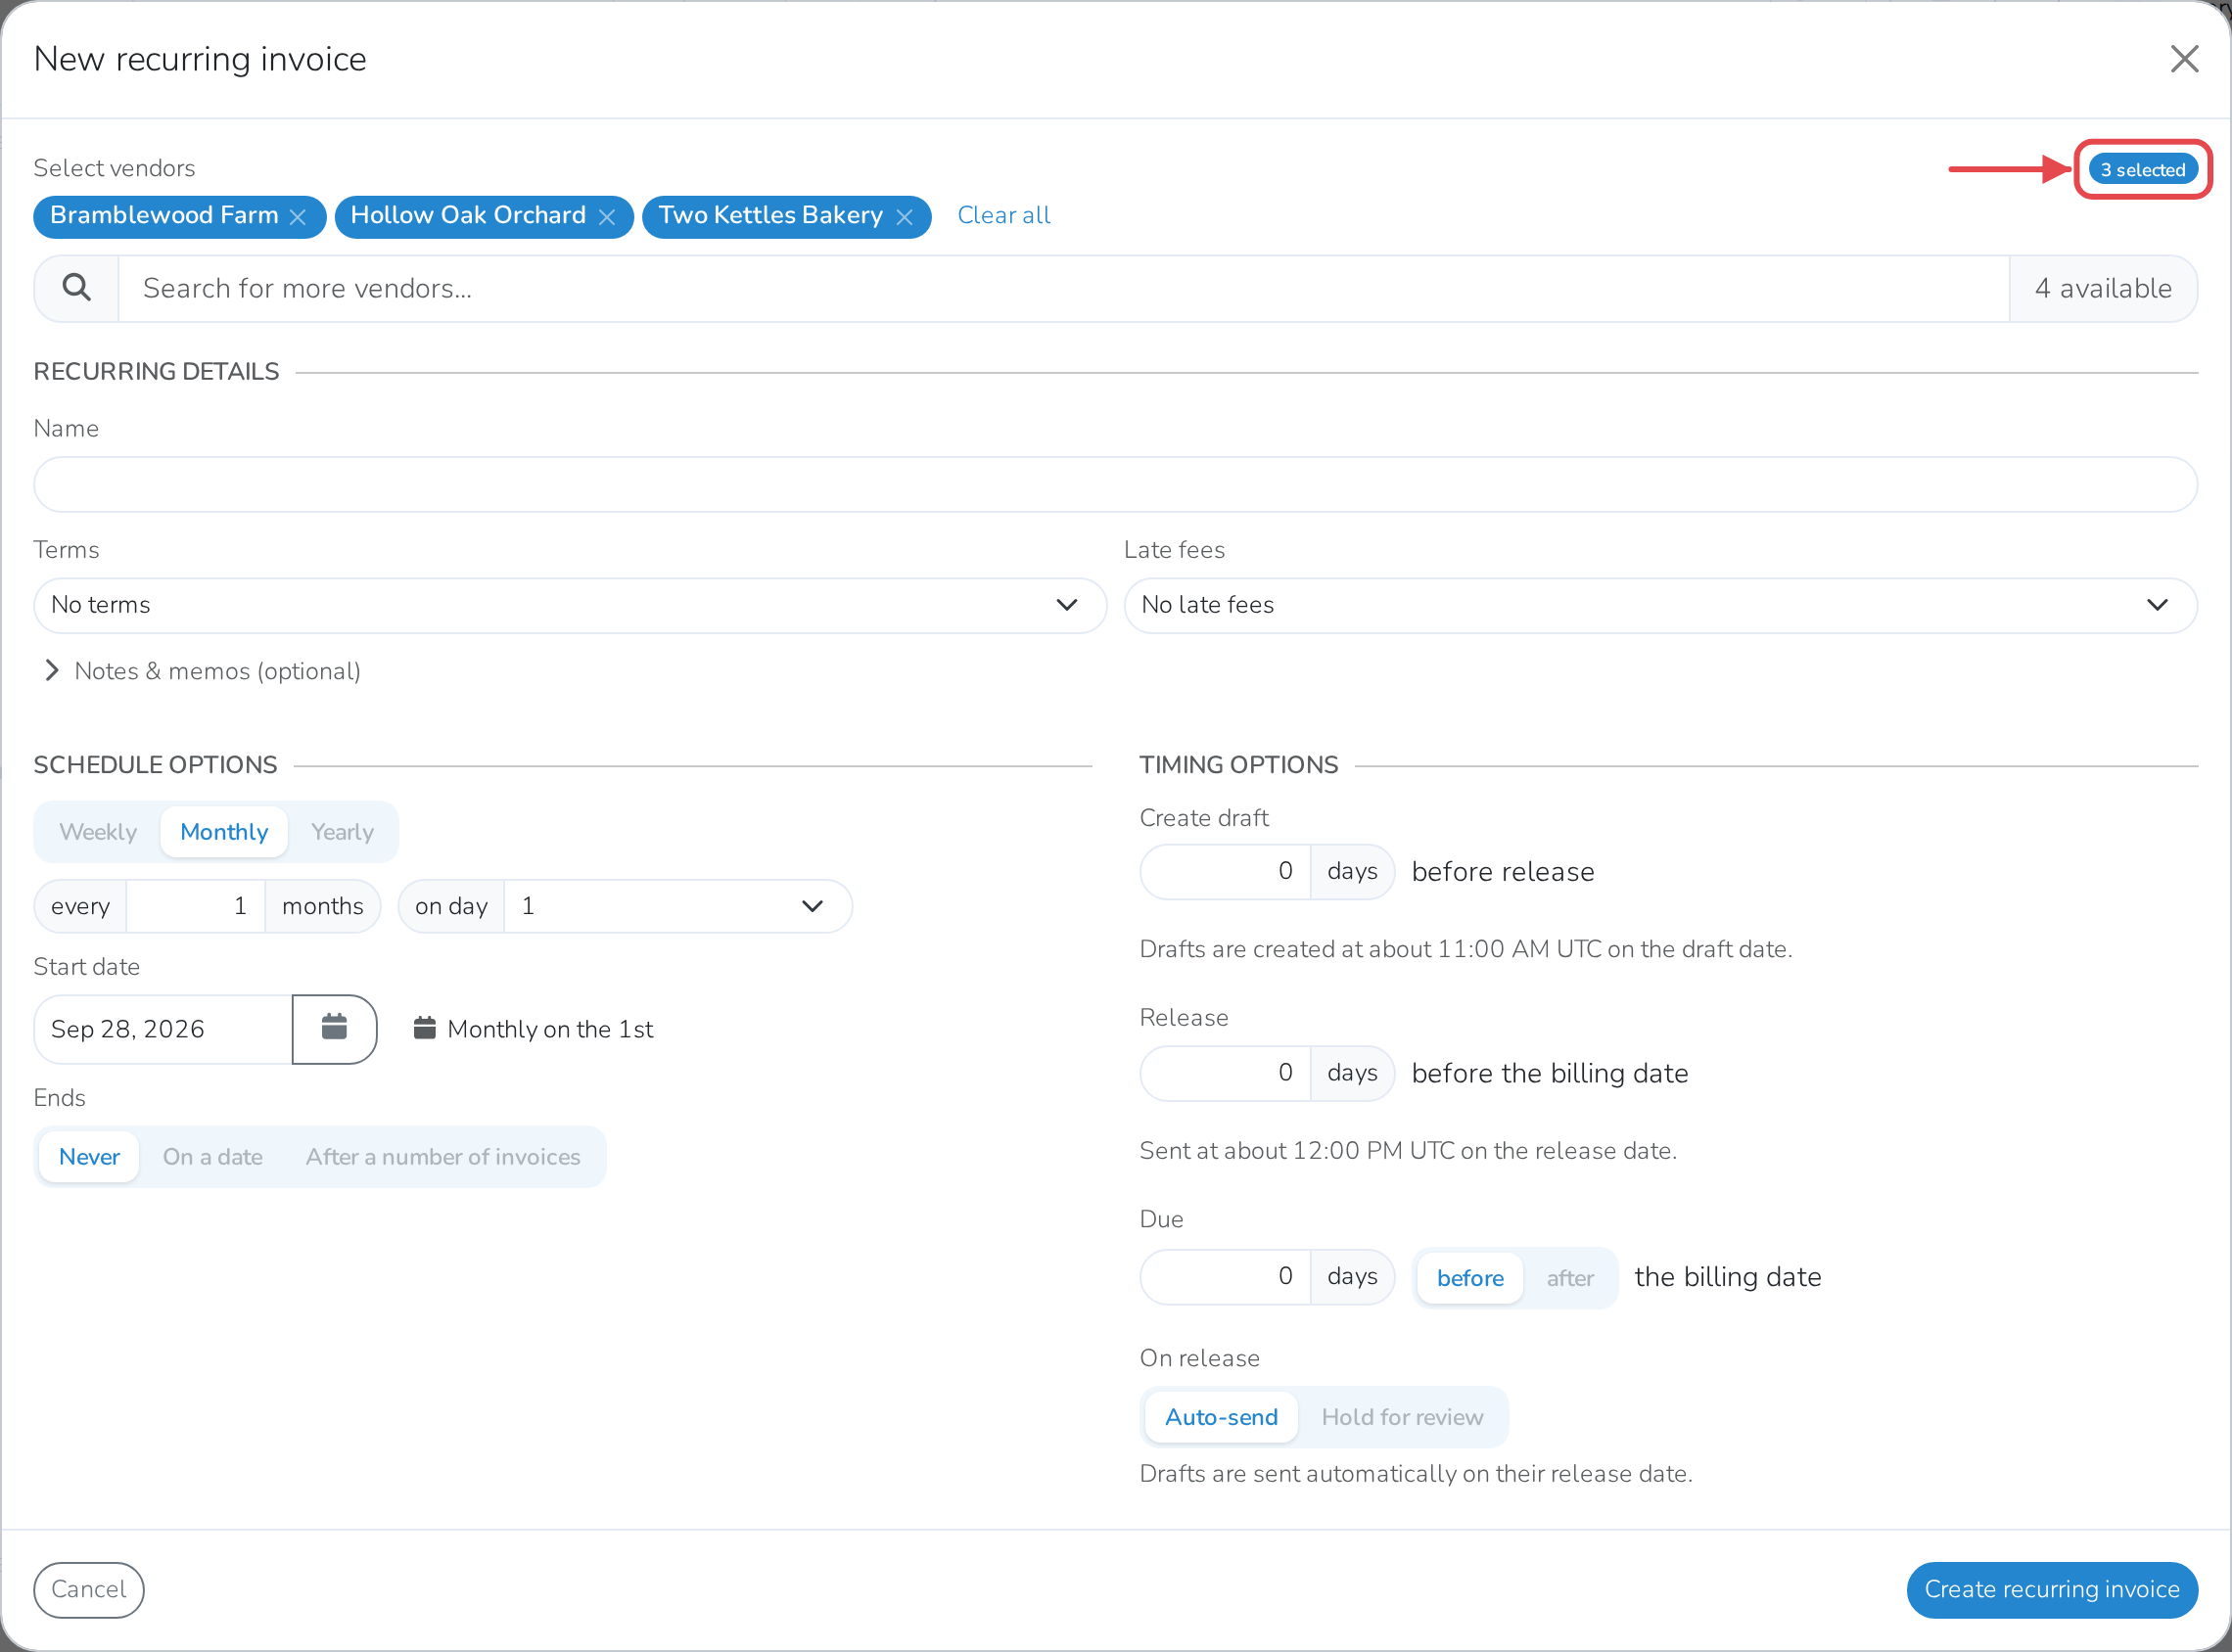Viewport: 2232px width, 1652px height.
Task: Edit Create draft days value
Action: 1225,871
